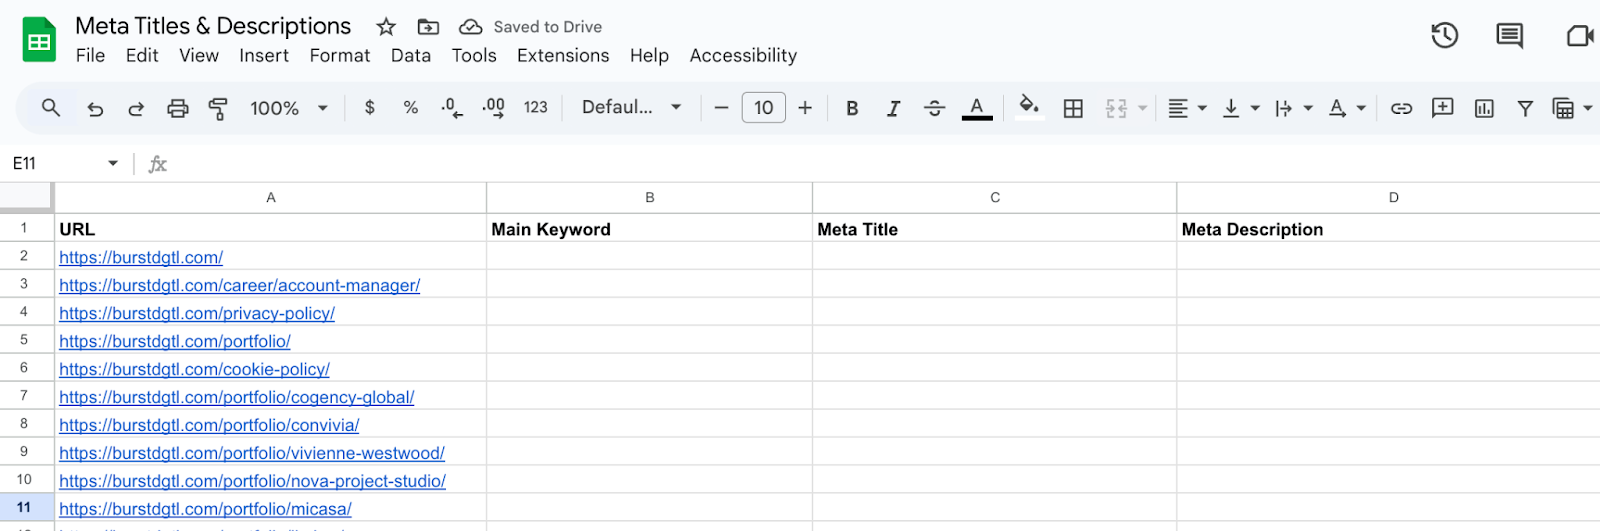The image size is (1600, 531).
Task: Open the fill color picker
Action: click(x=1029, y=107)
